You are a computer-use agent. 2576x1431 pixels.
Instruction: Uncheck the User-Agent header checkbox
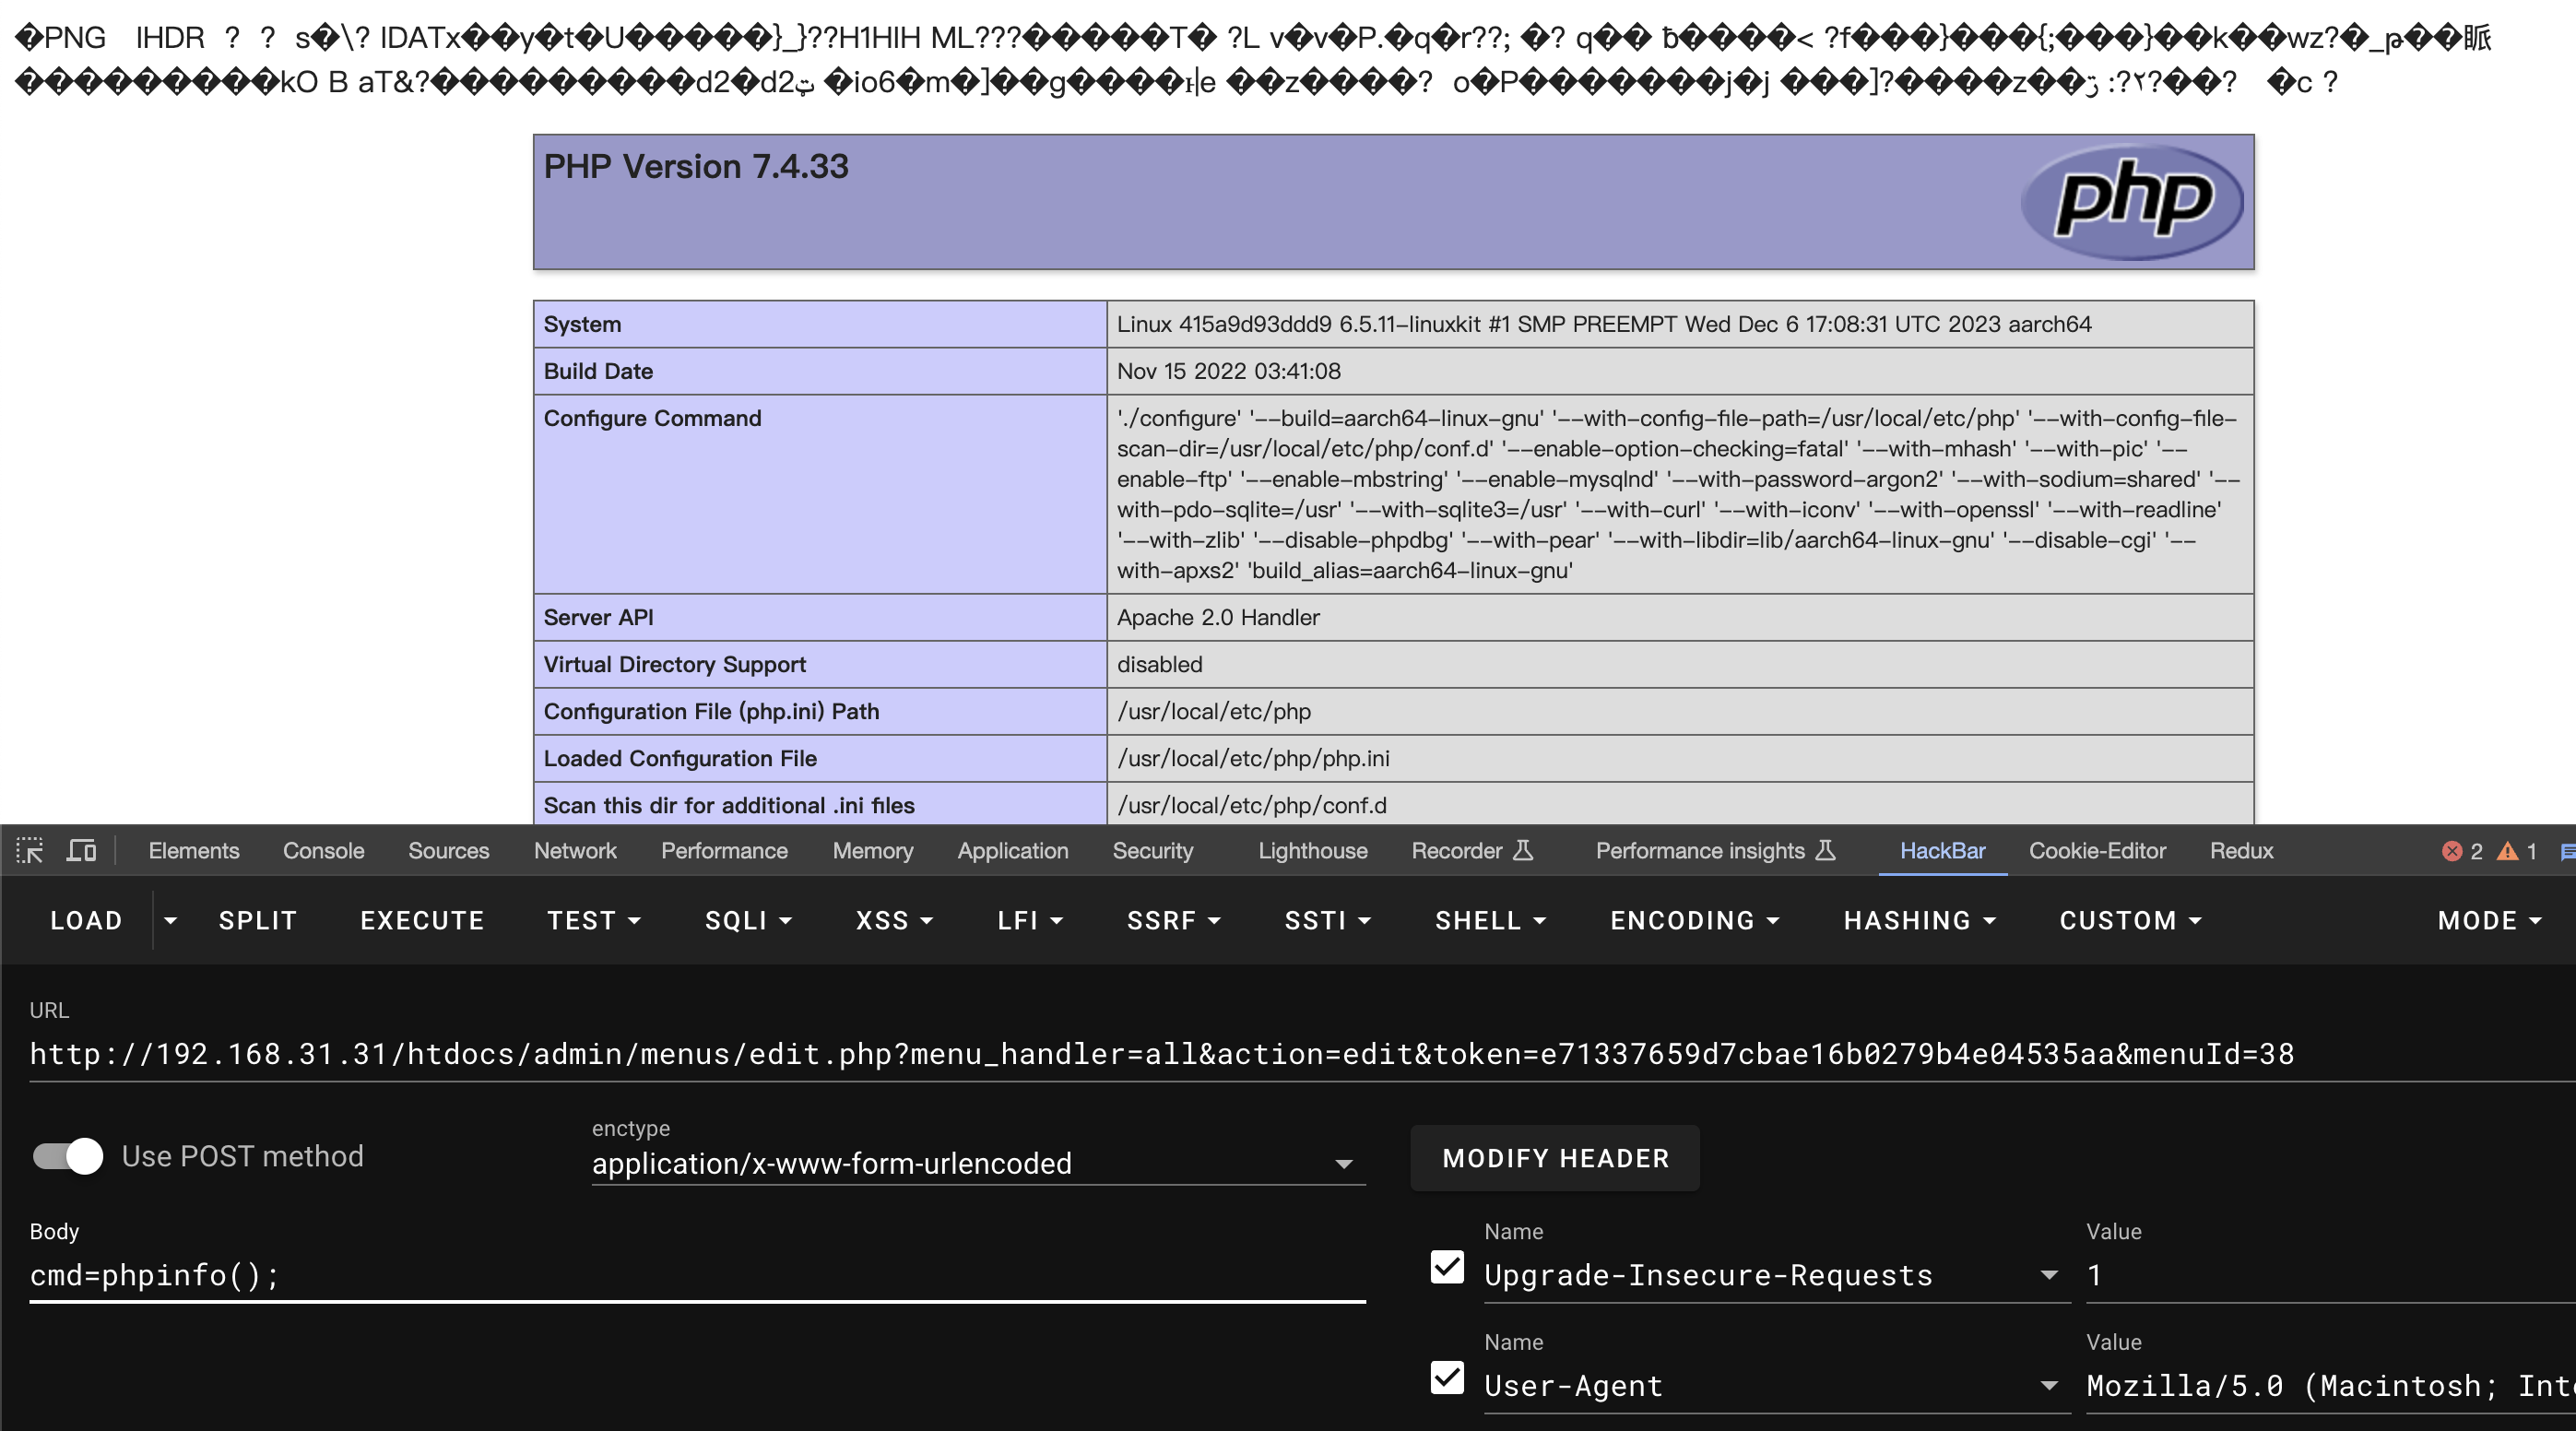coord(1447,1378)
